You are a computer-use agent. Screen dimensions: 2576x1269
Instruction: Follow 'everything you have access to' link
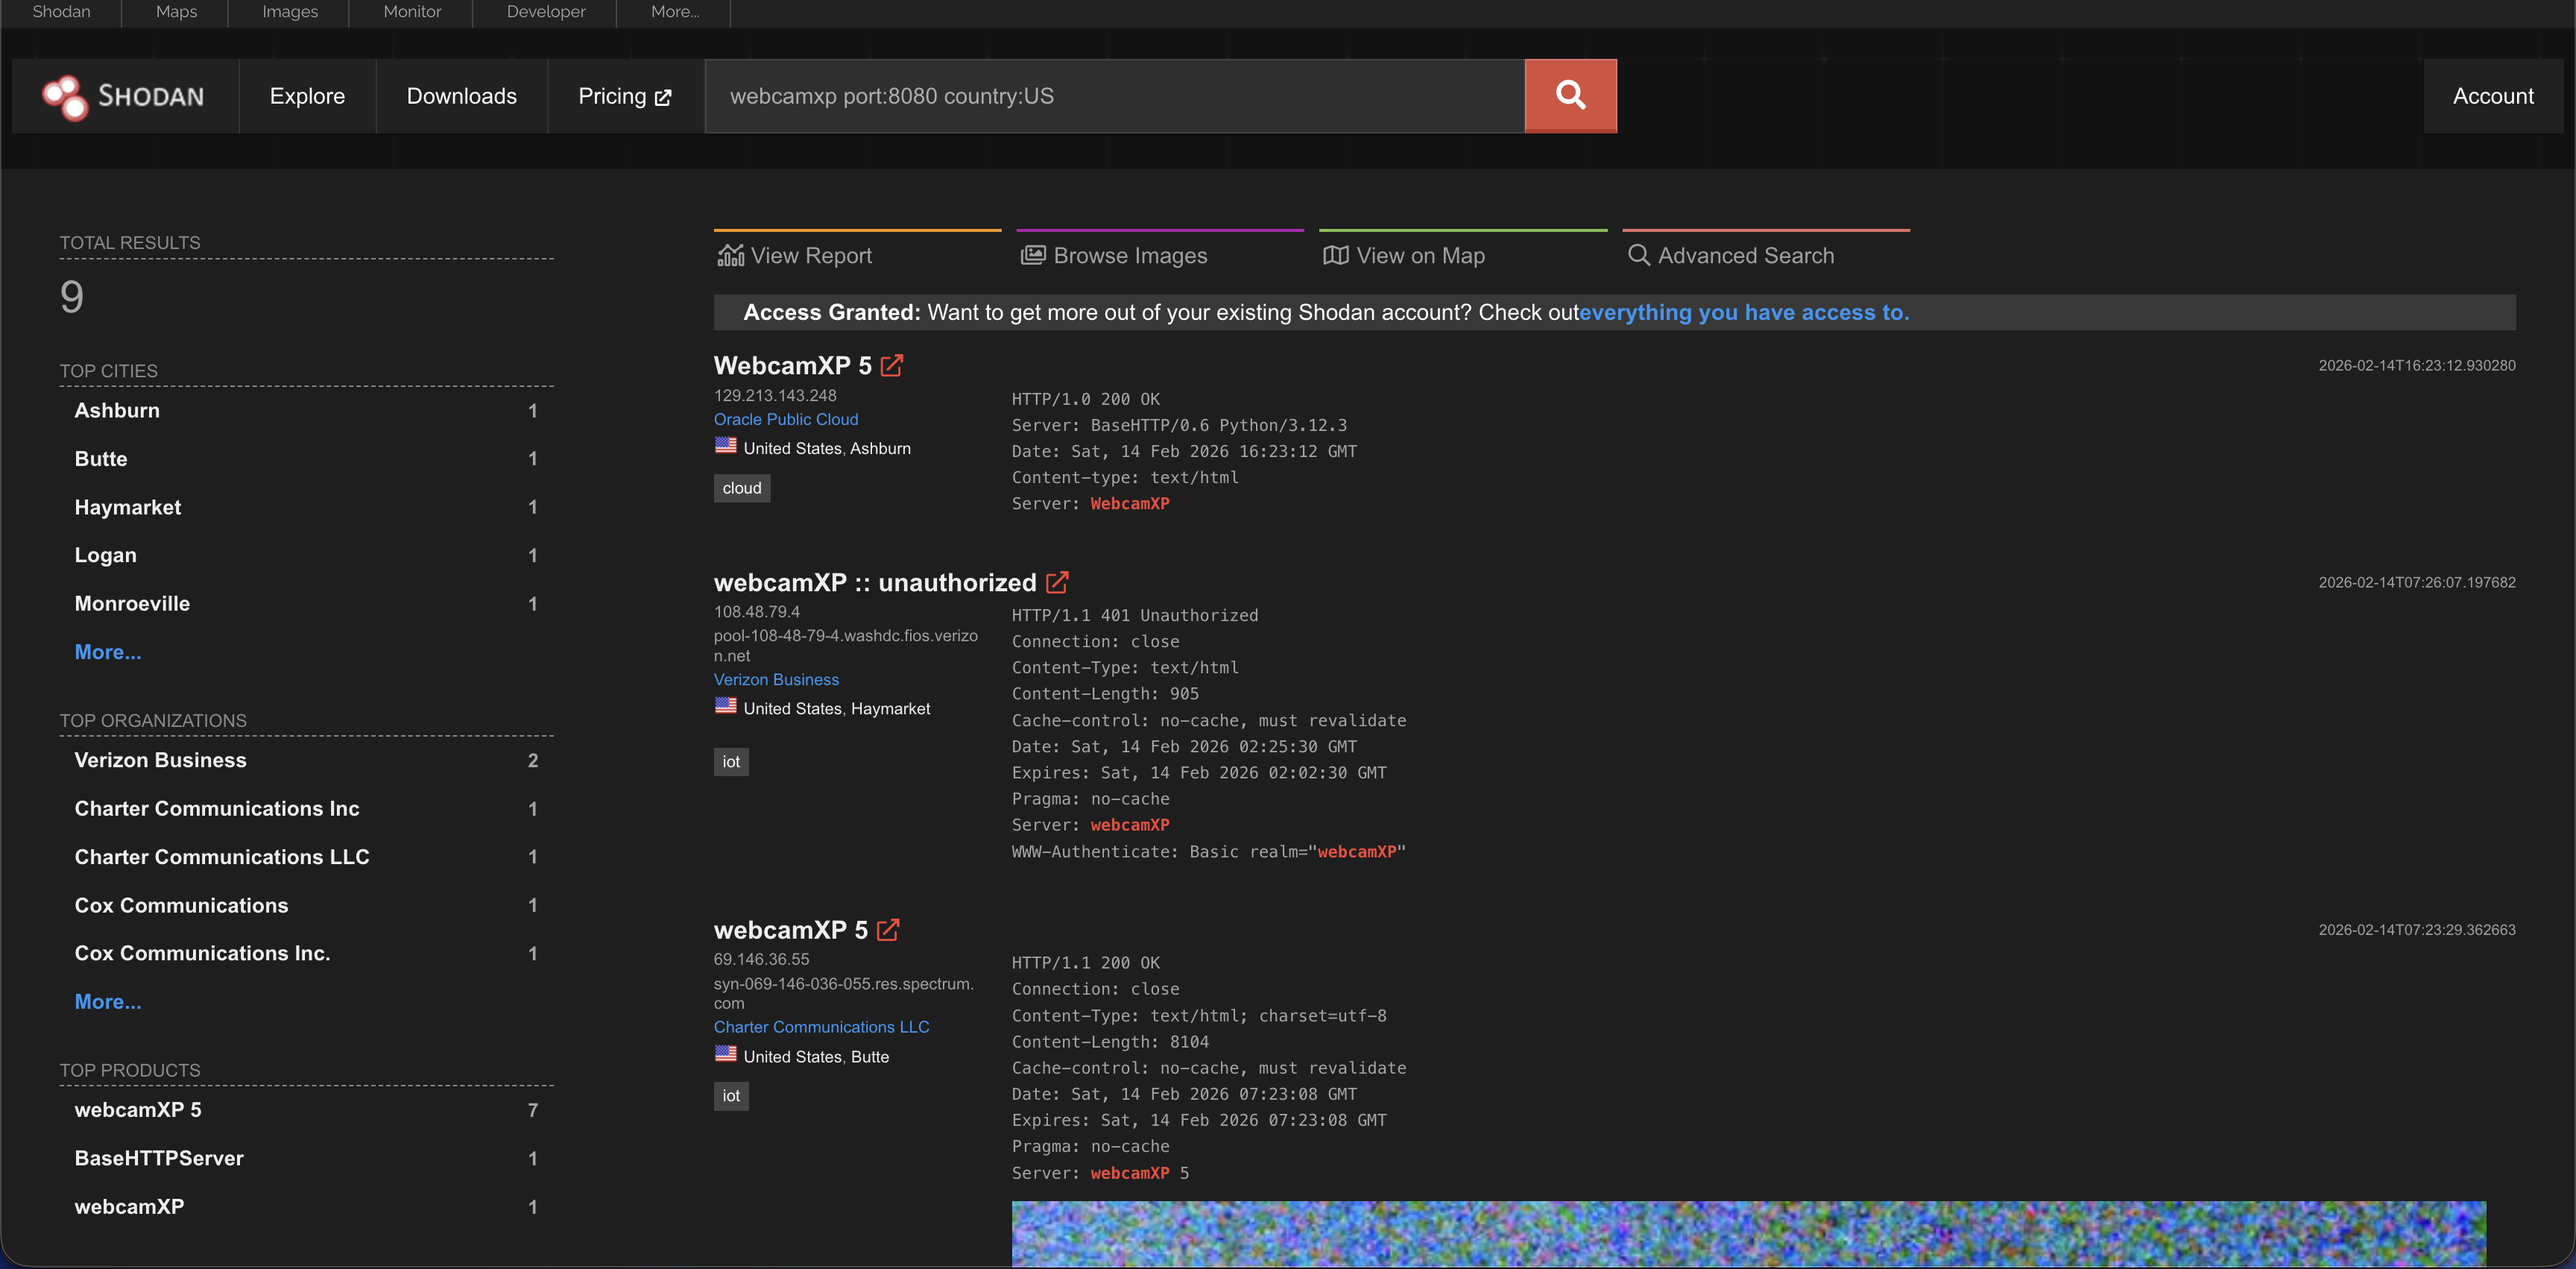coord(1744,313)
